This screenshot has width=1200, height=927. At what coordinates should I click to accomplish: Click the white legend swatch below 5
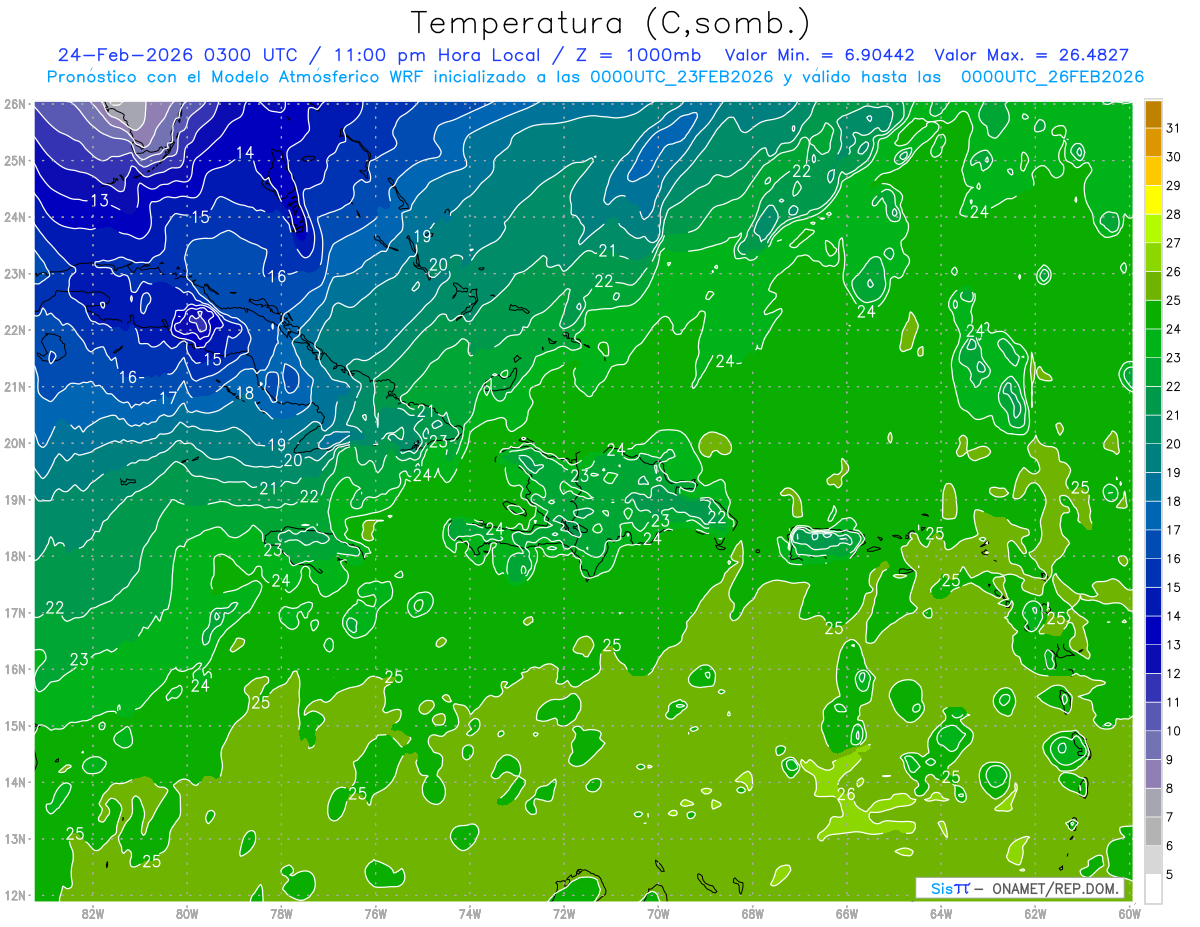[1153, 888]
